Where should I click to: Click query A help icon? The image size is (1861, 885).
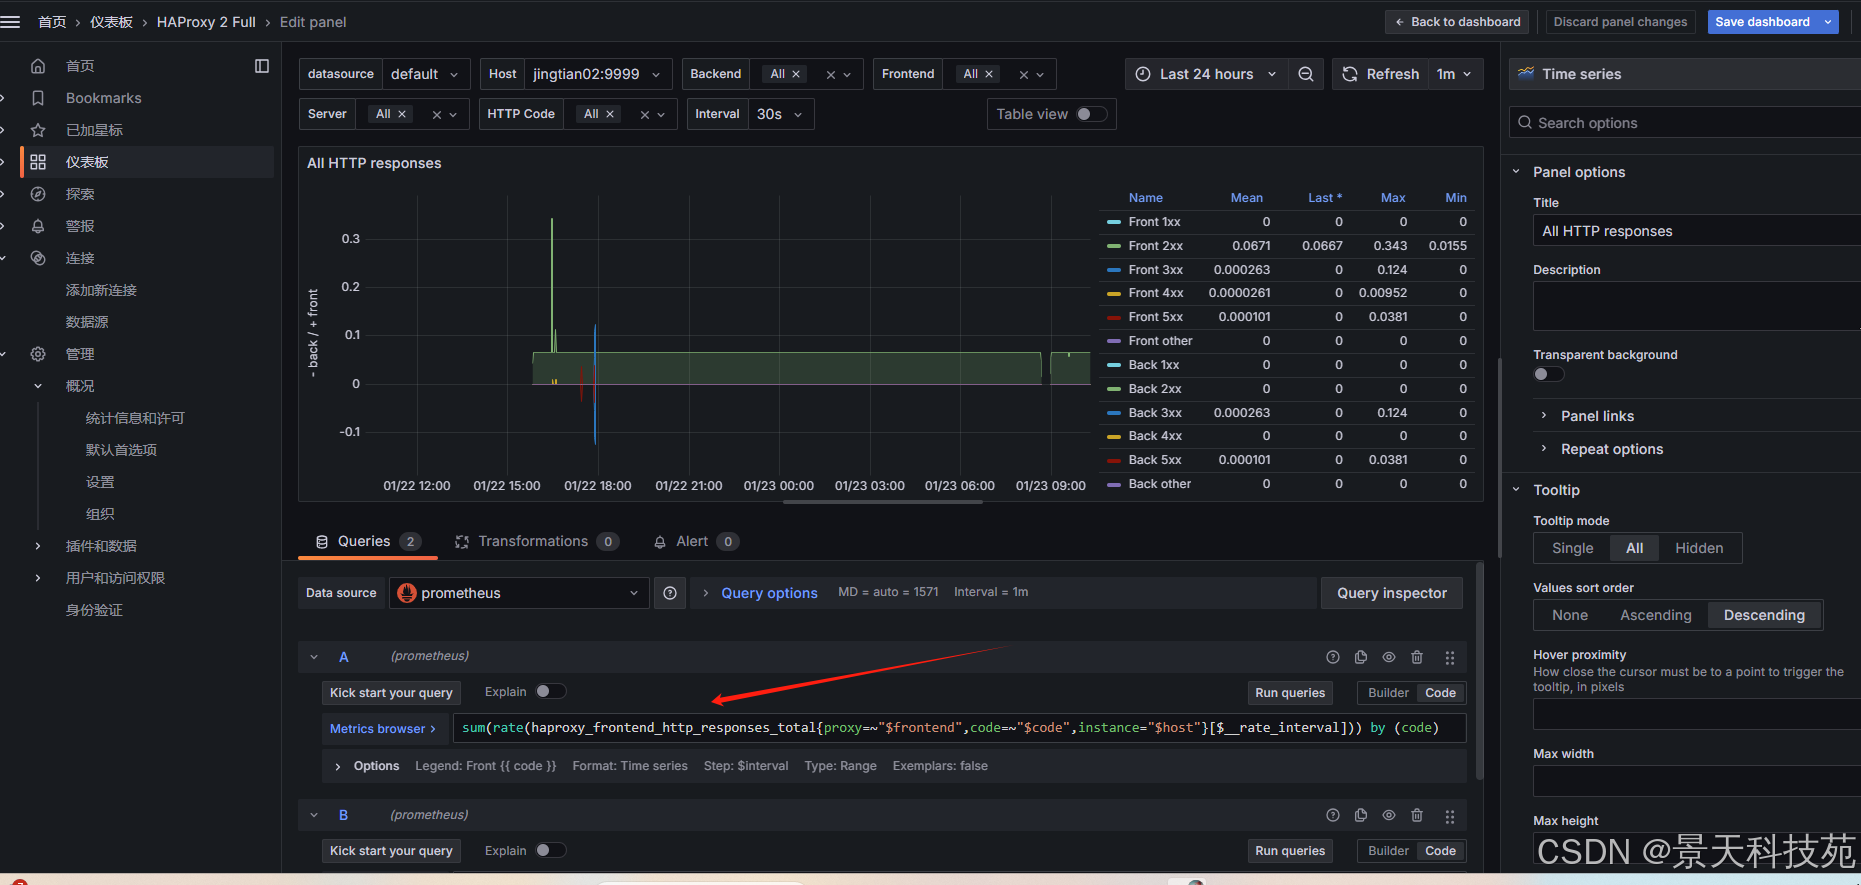tap(1333, 657)
